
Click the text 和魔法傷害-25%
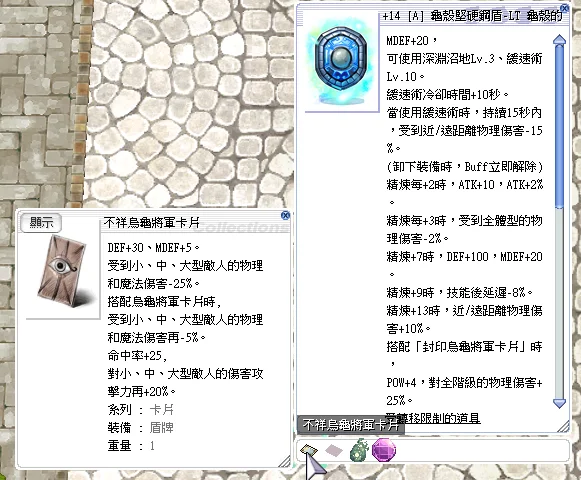point(153,283)
